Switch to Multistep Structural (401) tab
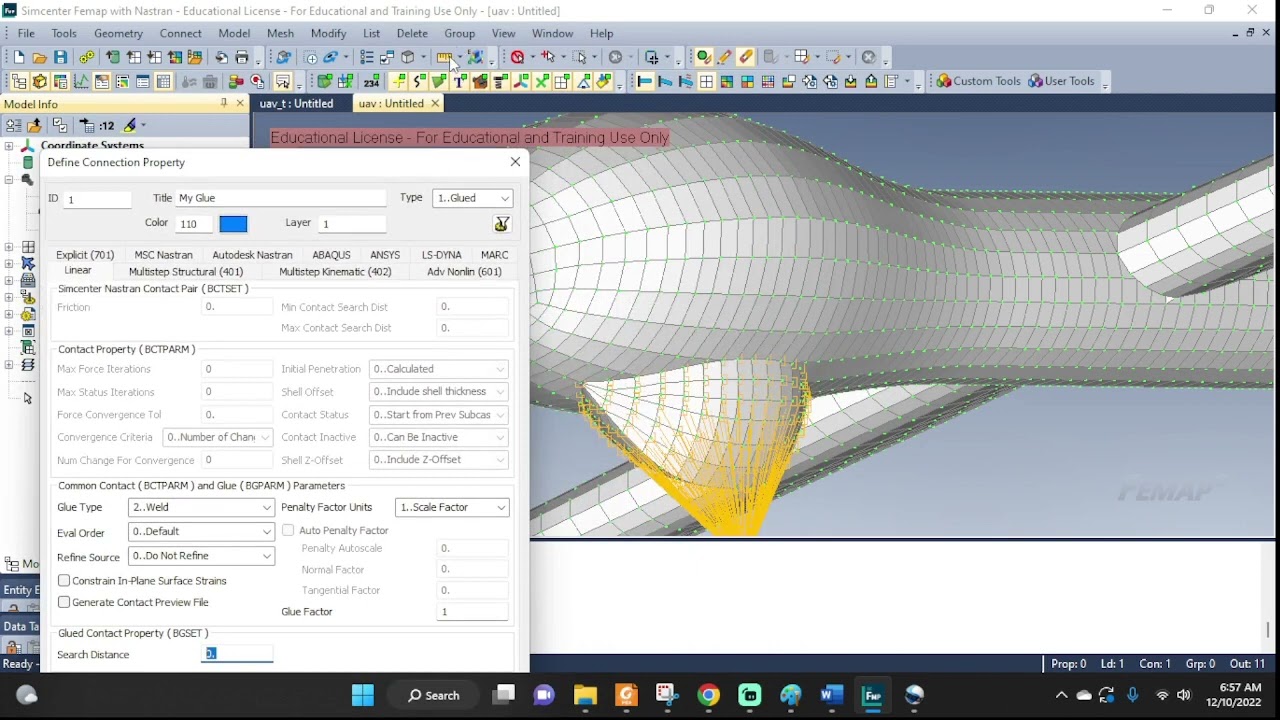 186,272
